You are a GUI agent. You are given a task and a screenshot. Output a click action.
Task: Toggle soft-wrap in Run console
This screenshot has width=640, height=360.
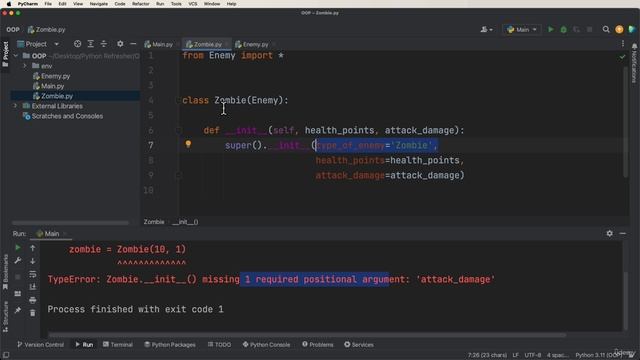coord(33,274)
